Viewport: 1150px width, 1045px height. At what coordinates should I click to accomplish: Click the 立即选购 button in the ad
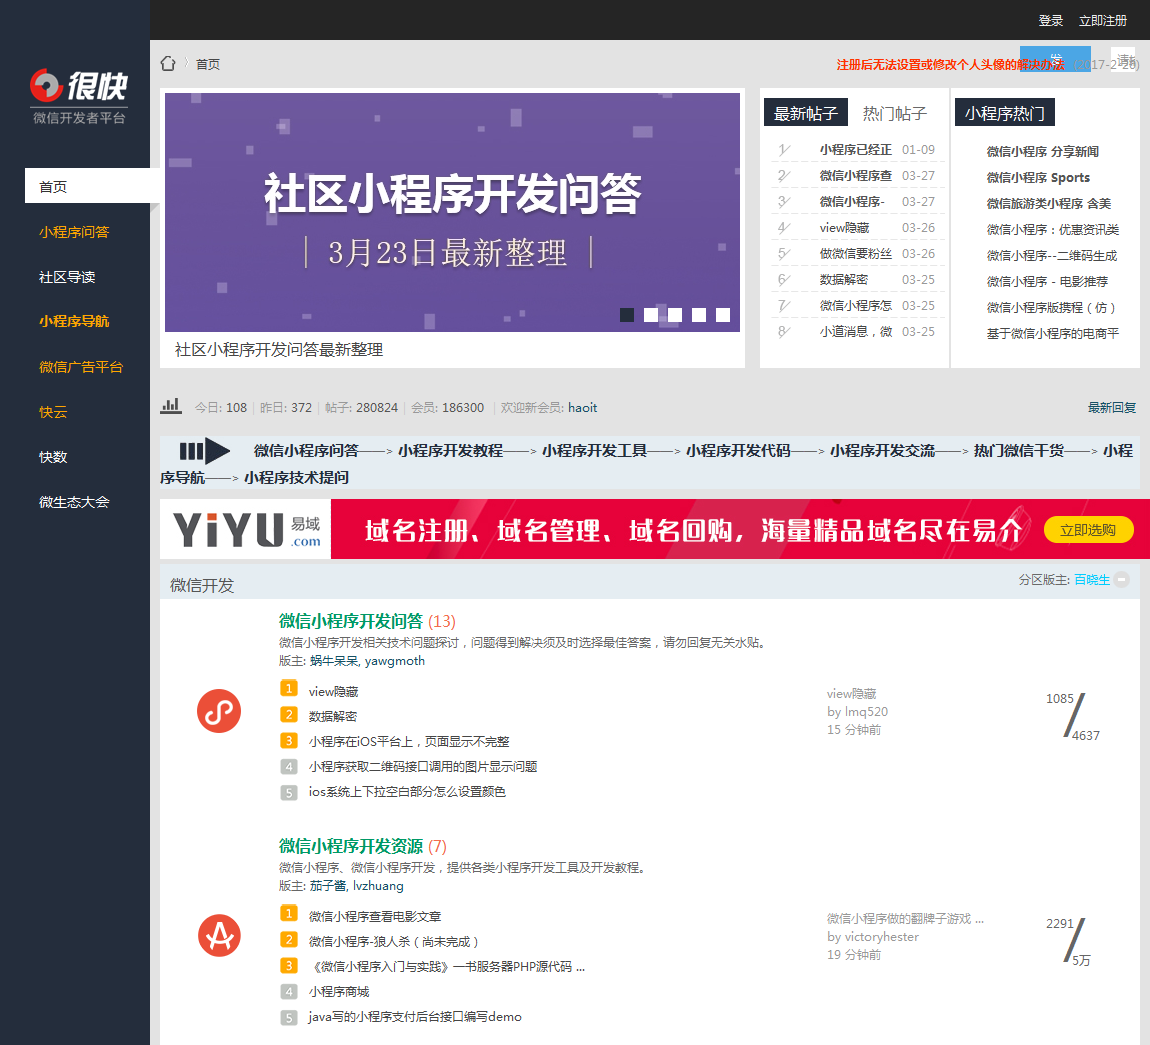[1088, 529]
